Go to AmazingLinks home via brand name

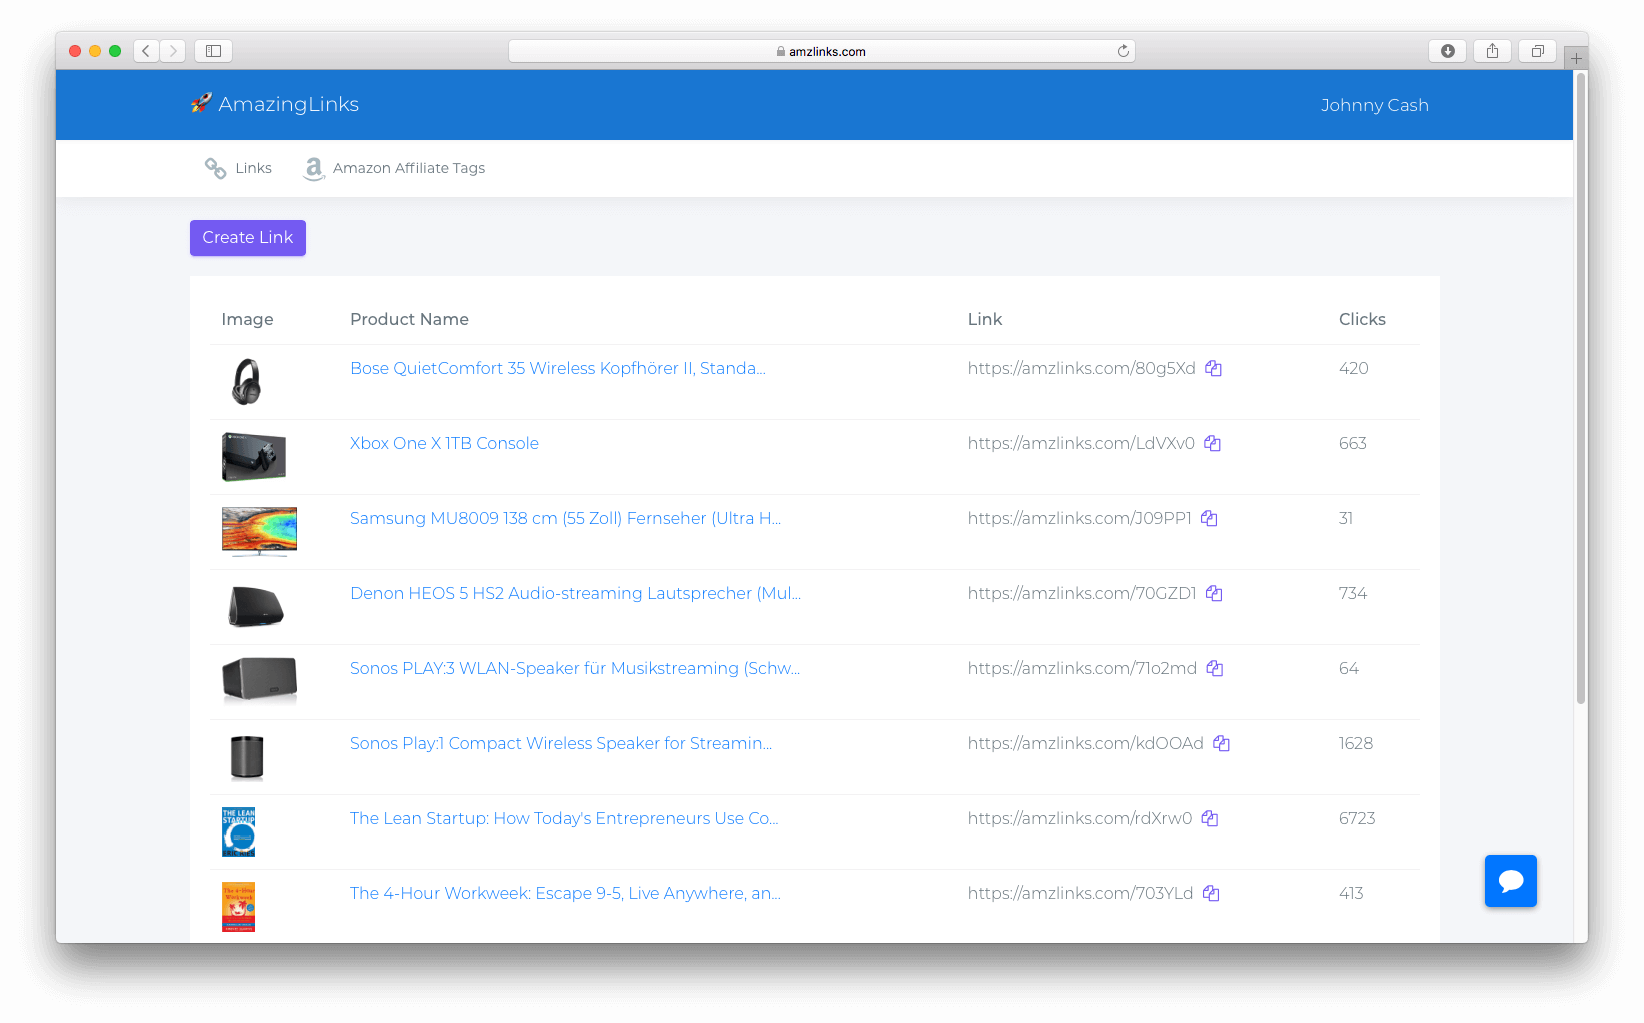pos(289,104)
